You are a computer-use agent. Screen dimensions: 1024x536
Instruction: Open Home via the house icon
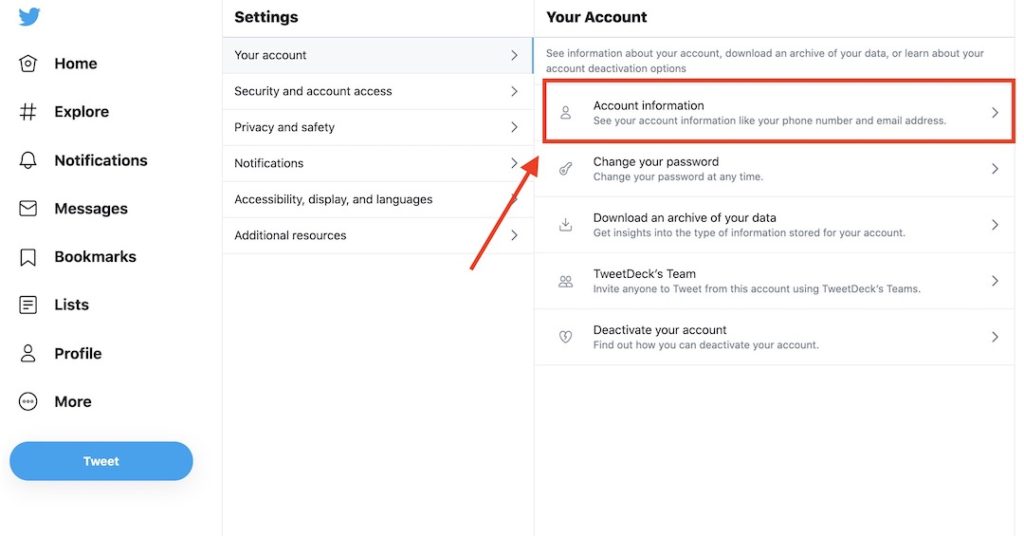[x=28, y=63]
